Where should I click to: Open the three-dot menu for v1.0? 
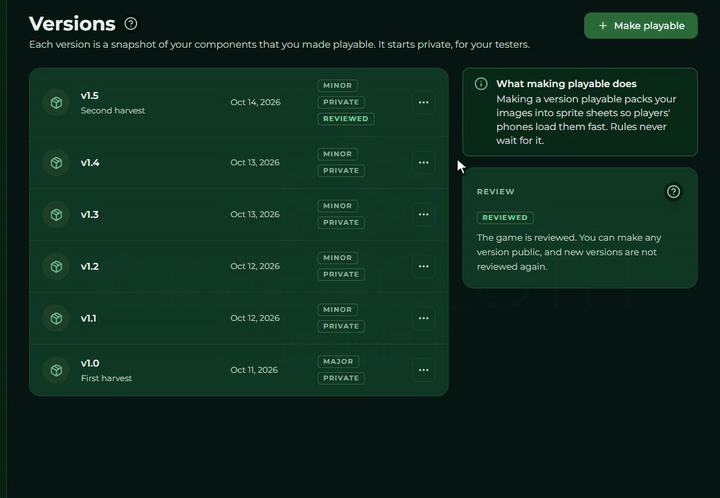(423, 370)
